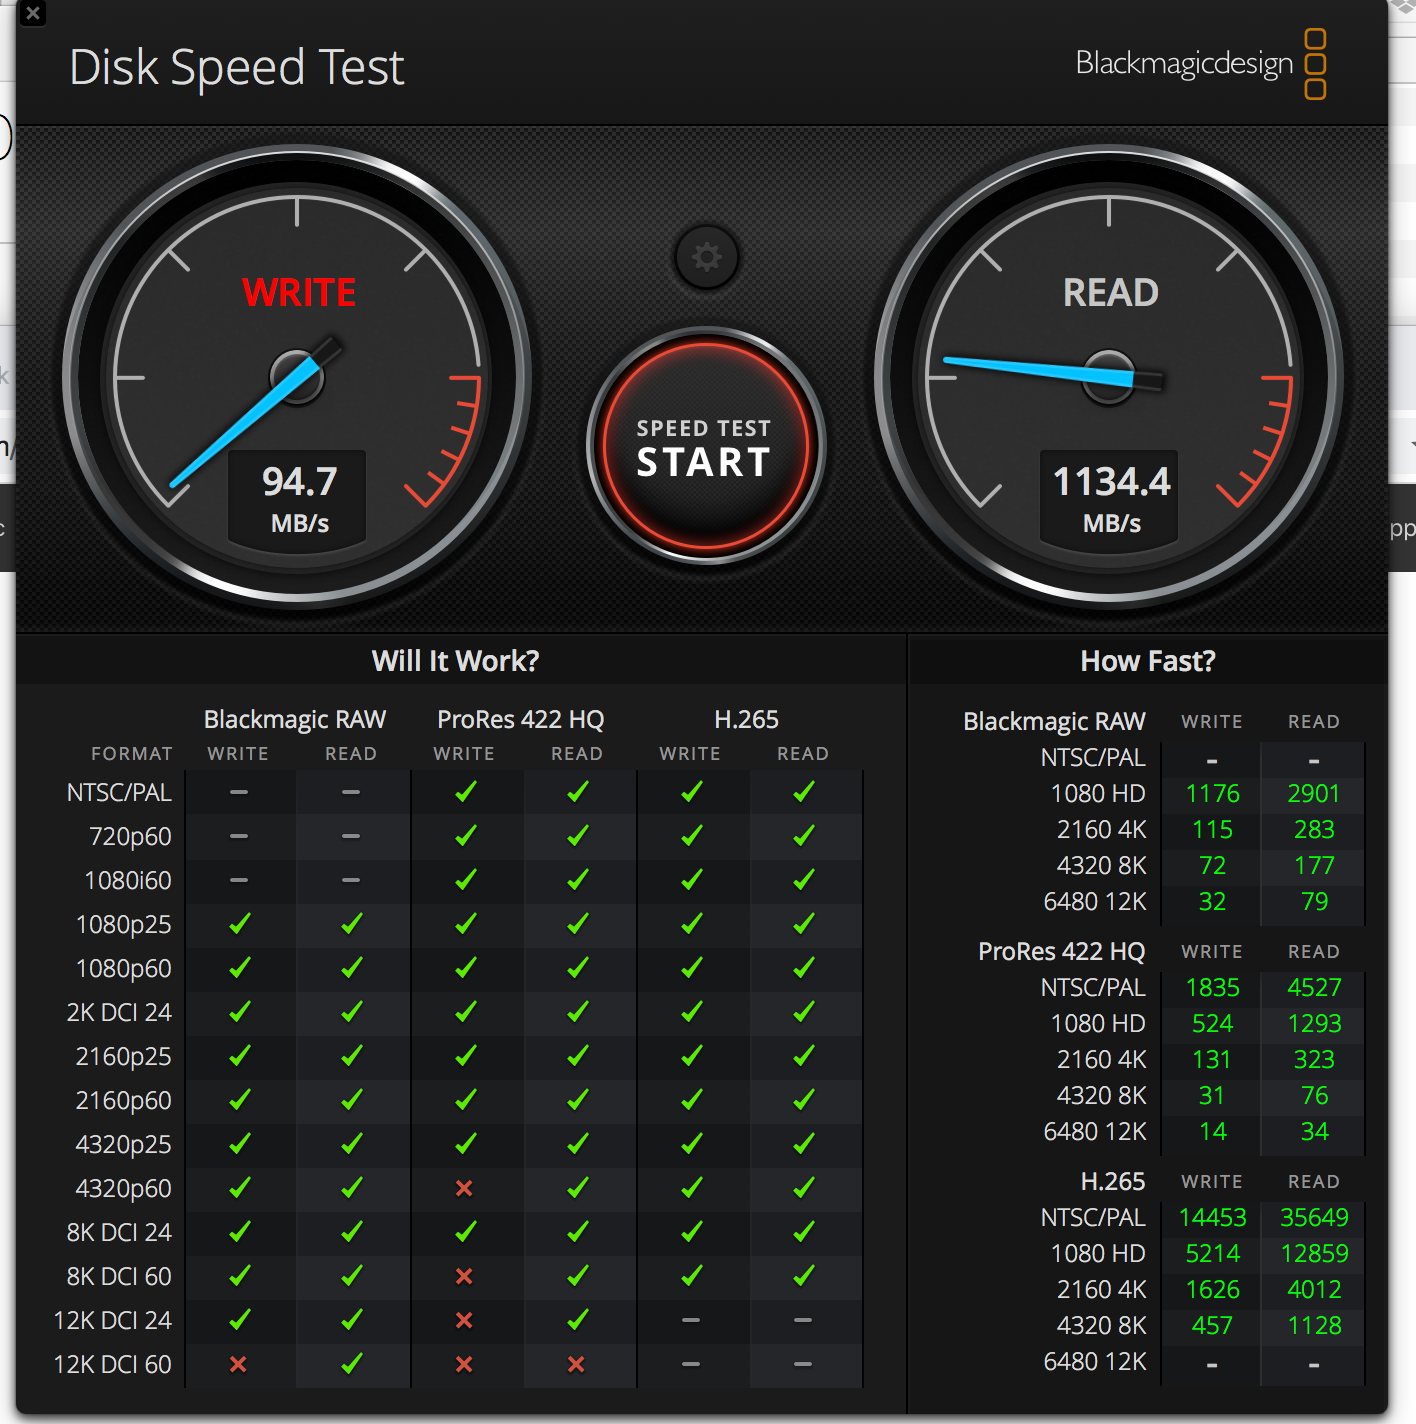The height and width of the screenshot is (1424, 1416).
Task: Click the "524" ProRes 1080 HD write value
Action: pyautogui.click(x=1212, y=1024)
